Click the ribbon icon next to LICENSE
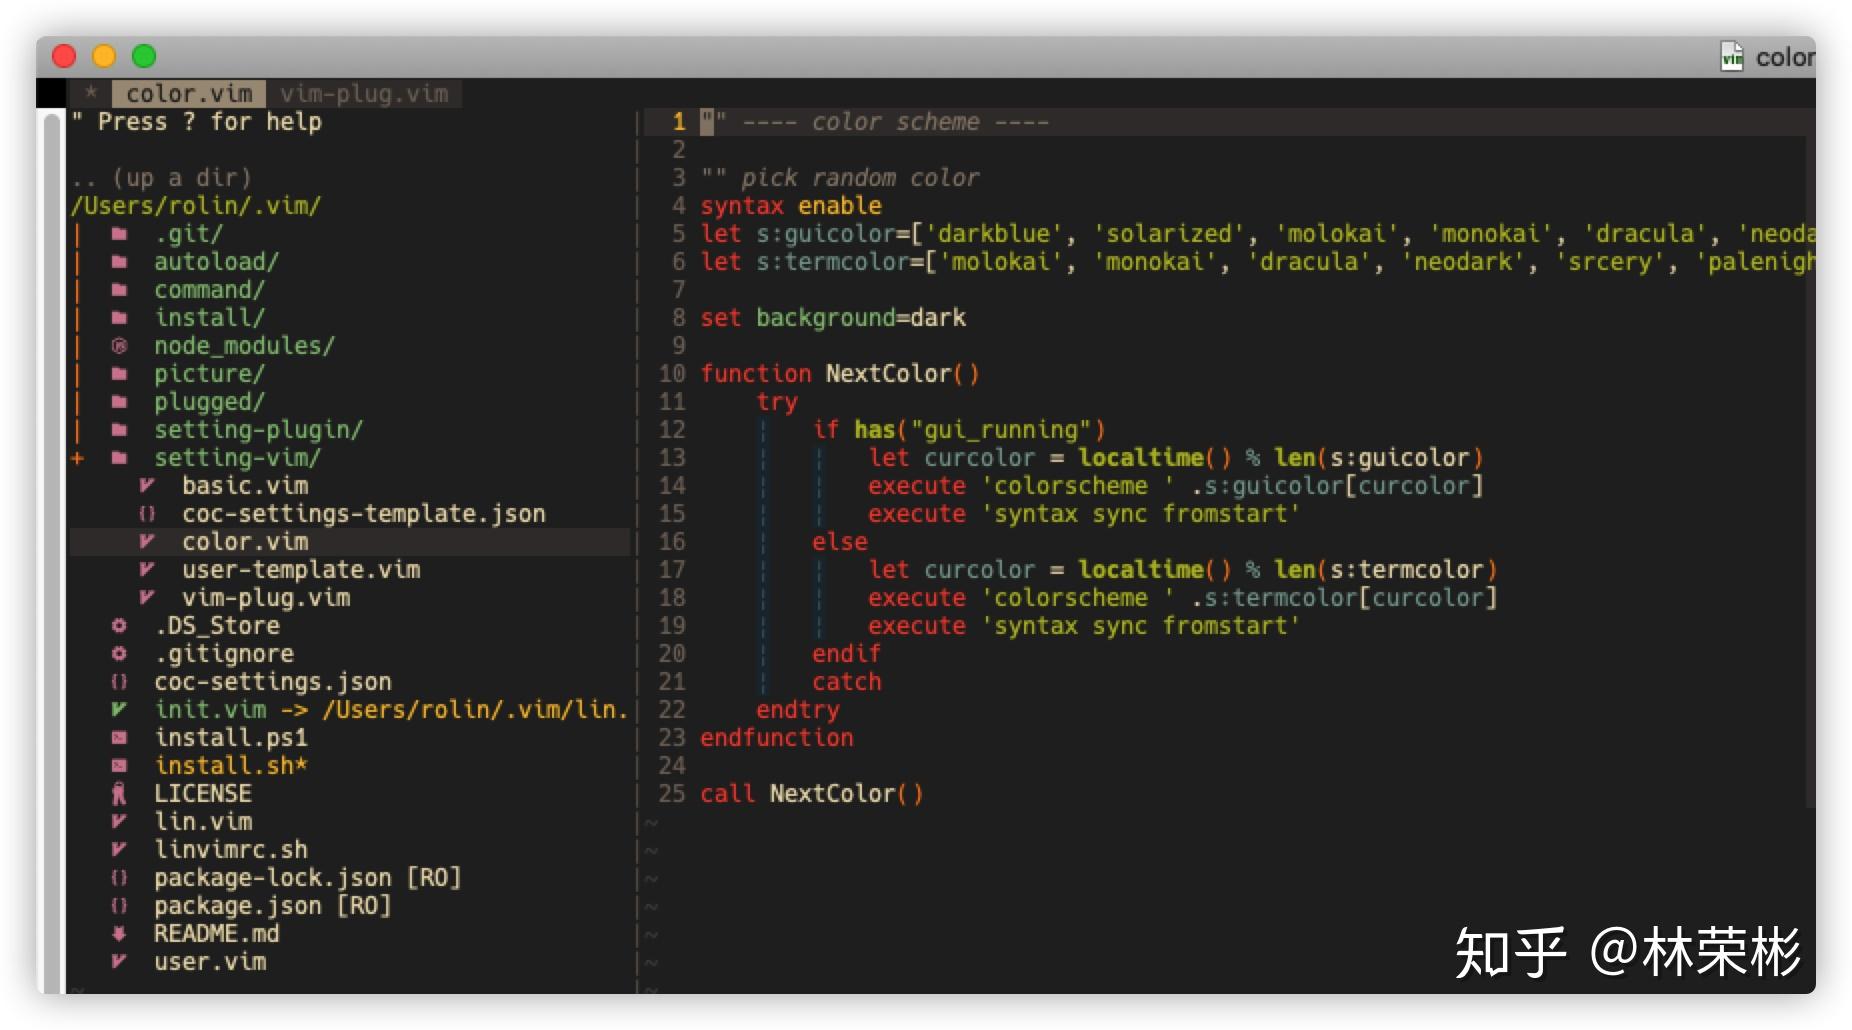Image resolution: width=1852 pixels, height=1030 pixels. click(120, 793)
